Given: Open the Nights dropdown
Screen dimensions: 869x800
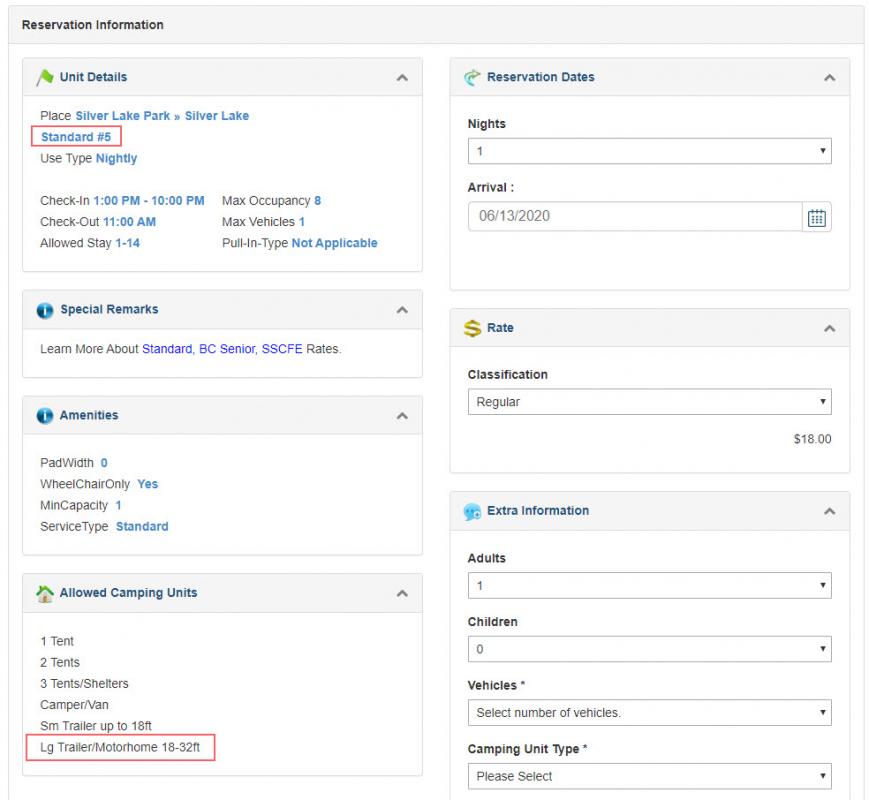Looking at the screenshot, I should click(650, 151).
